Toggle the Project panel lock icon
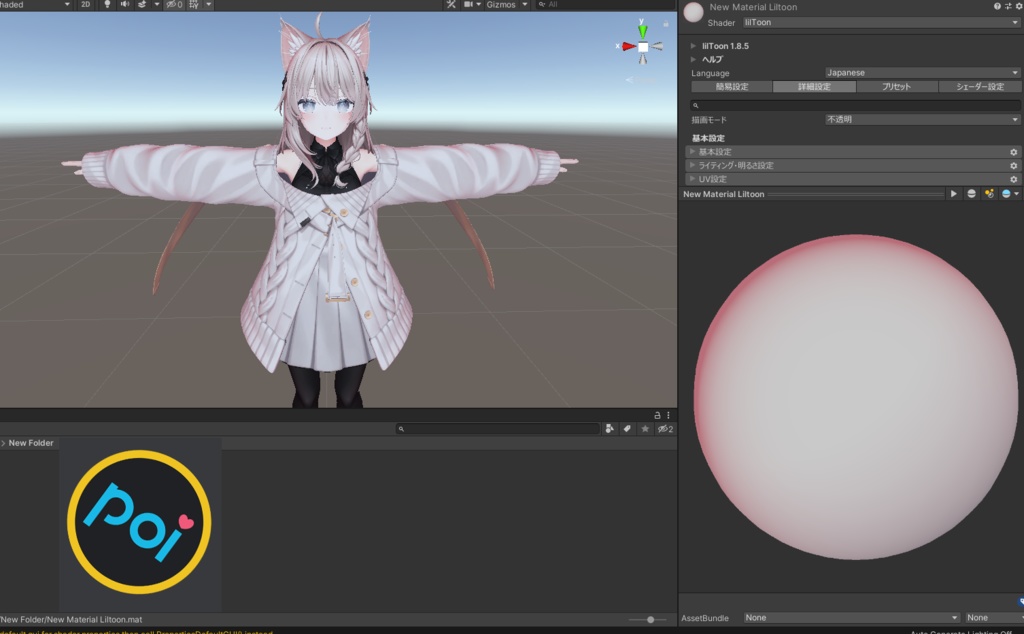Image resolution: width=1024 pixels, height=634 pixels. [x=657, y=415]
